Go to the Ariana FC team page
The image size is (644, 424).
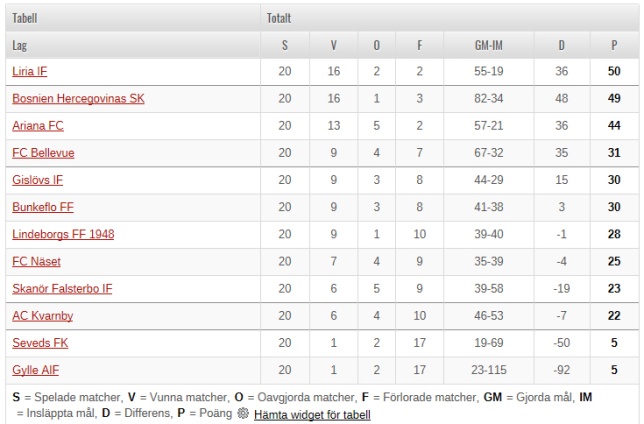(x=37, y=126)
